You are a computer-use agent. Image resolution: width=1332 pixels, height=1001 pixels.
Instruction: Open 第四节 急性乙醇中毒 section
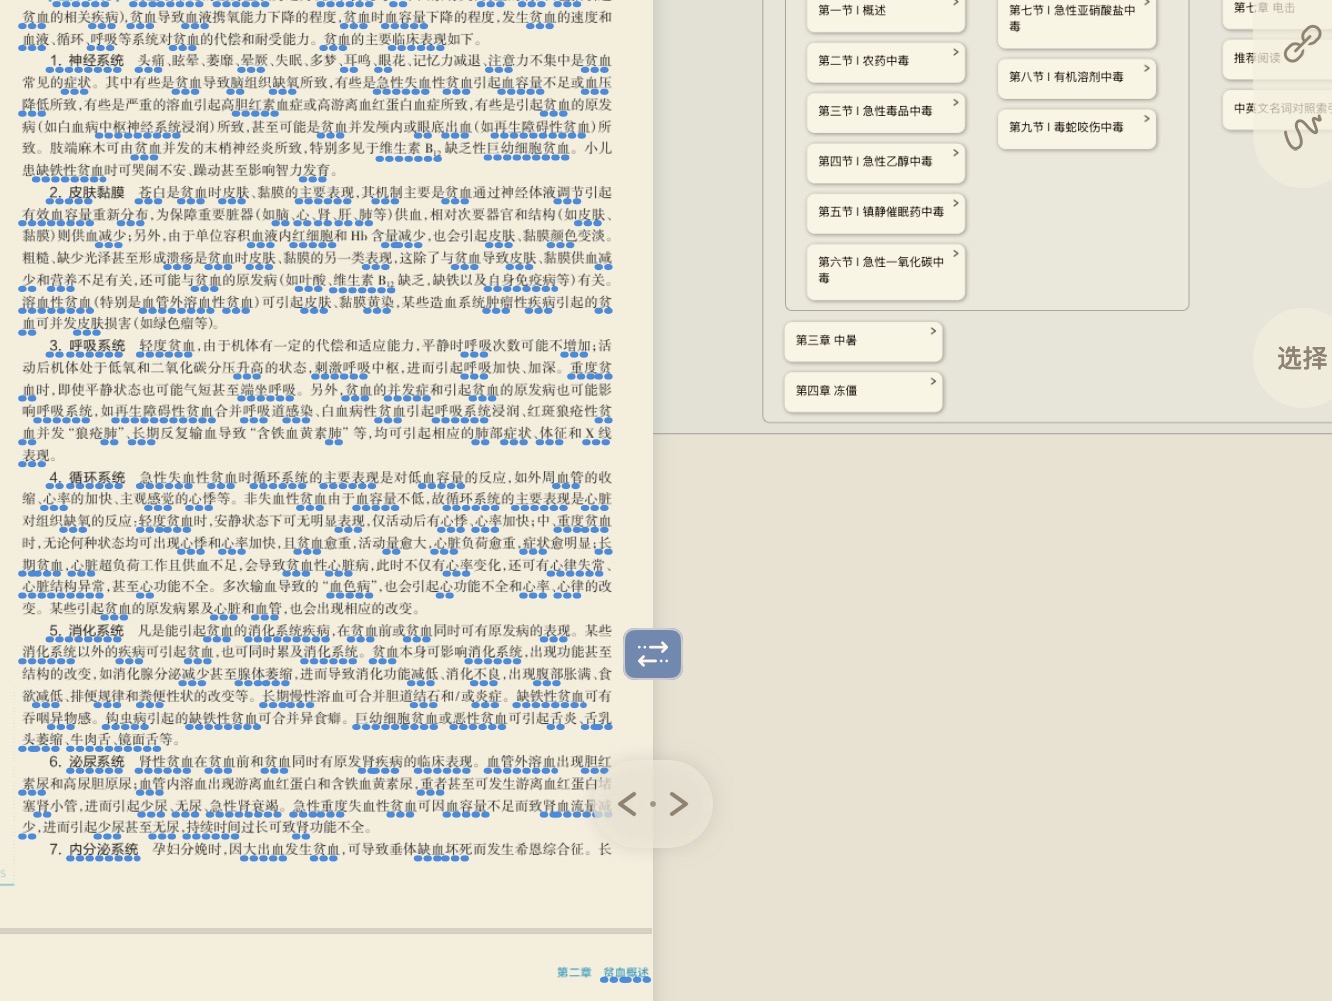pyautogui.click(x=885, y=161)
